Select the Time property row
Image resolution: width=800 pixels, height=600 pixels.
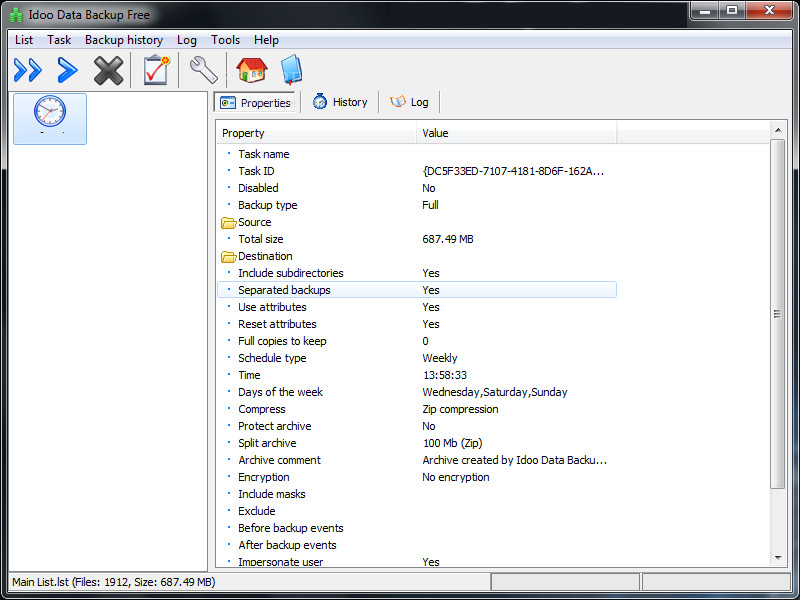(x=417, y=375)
